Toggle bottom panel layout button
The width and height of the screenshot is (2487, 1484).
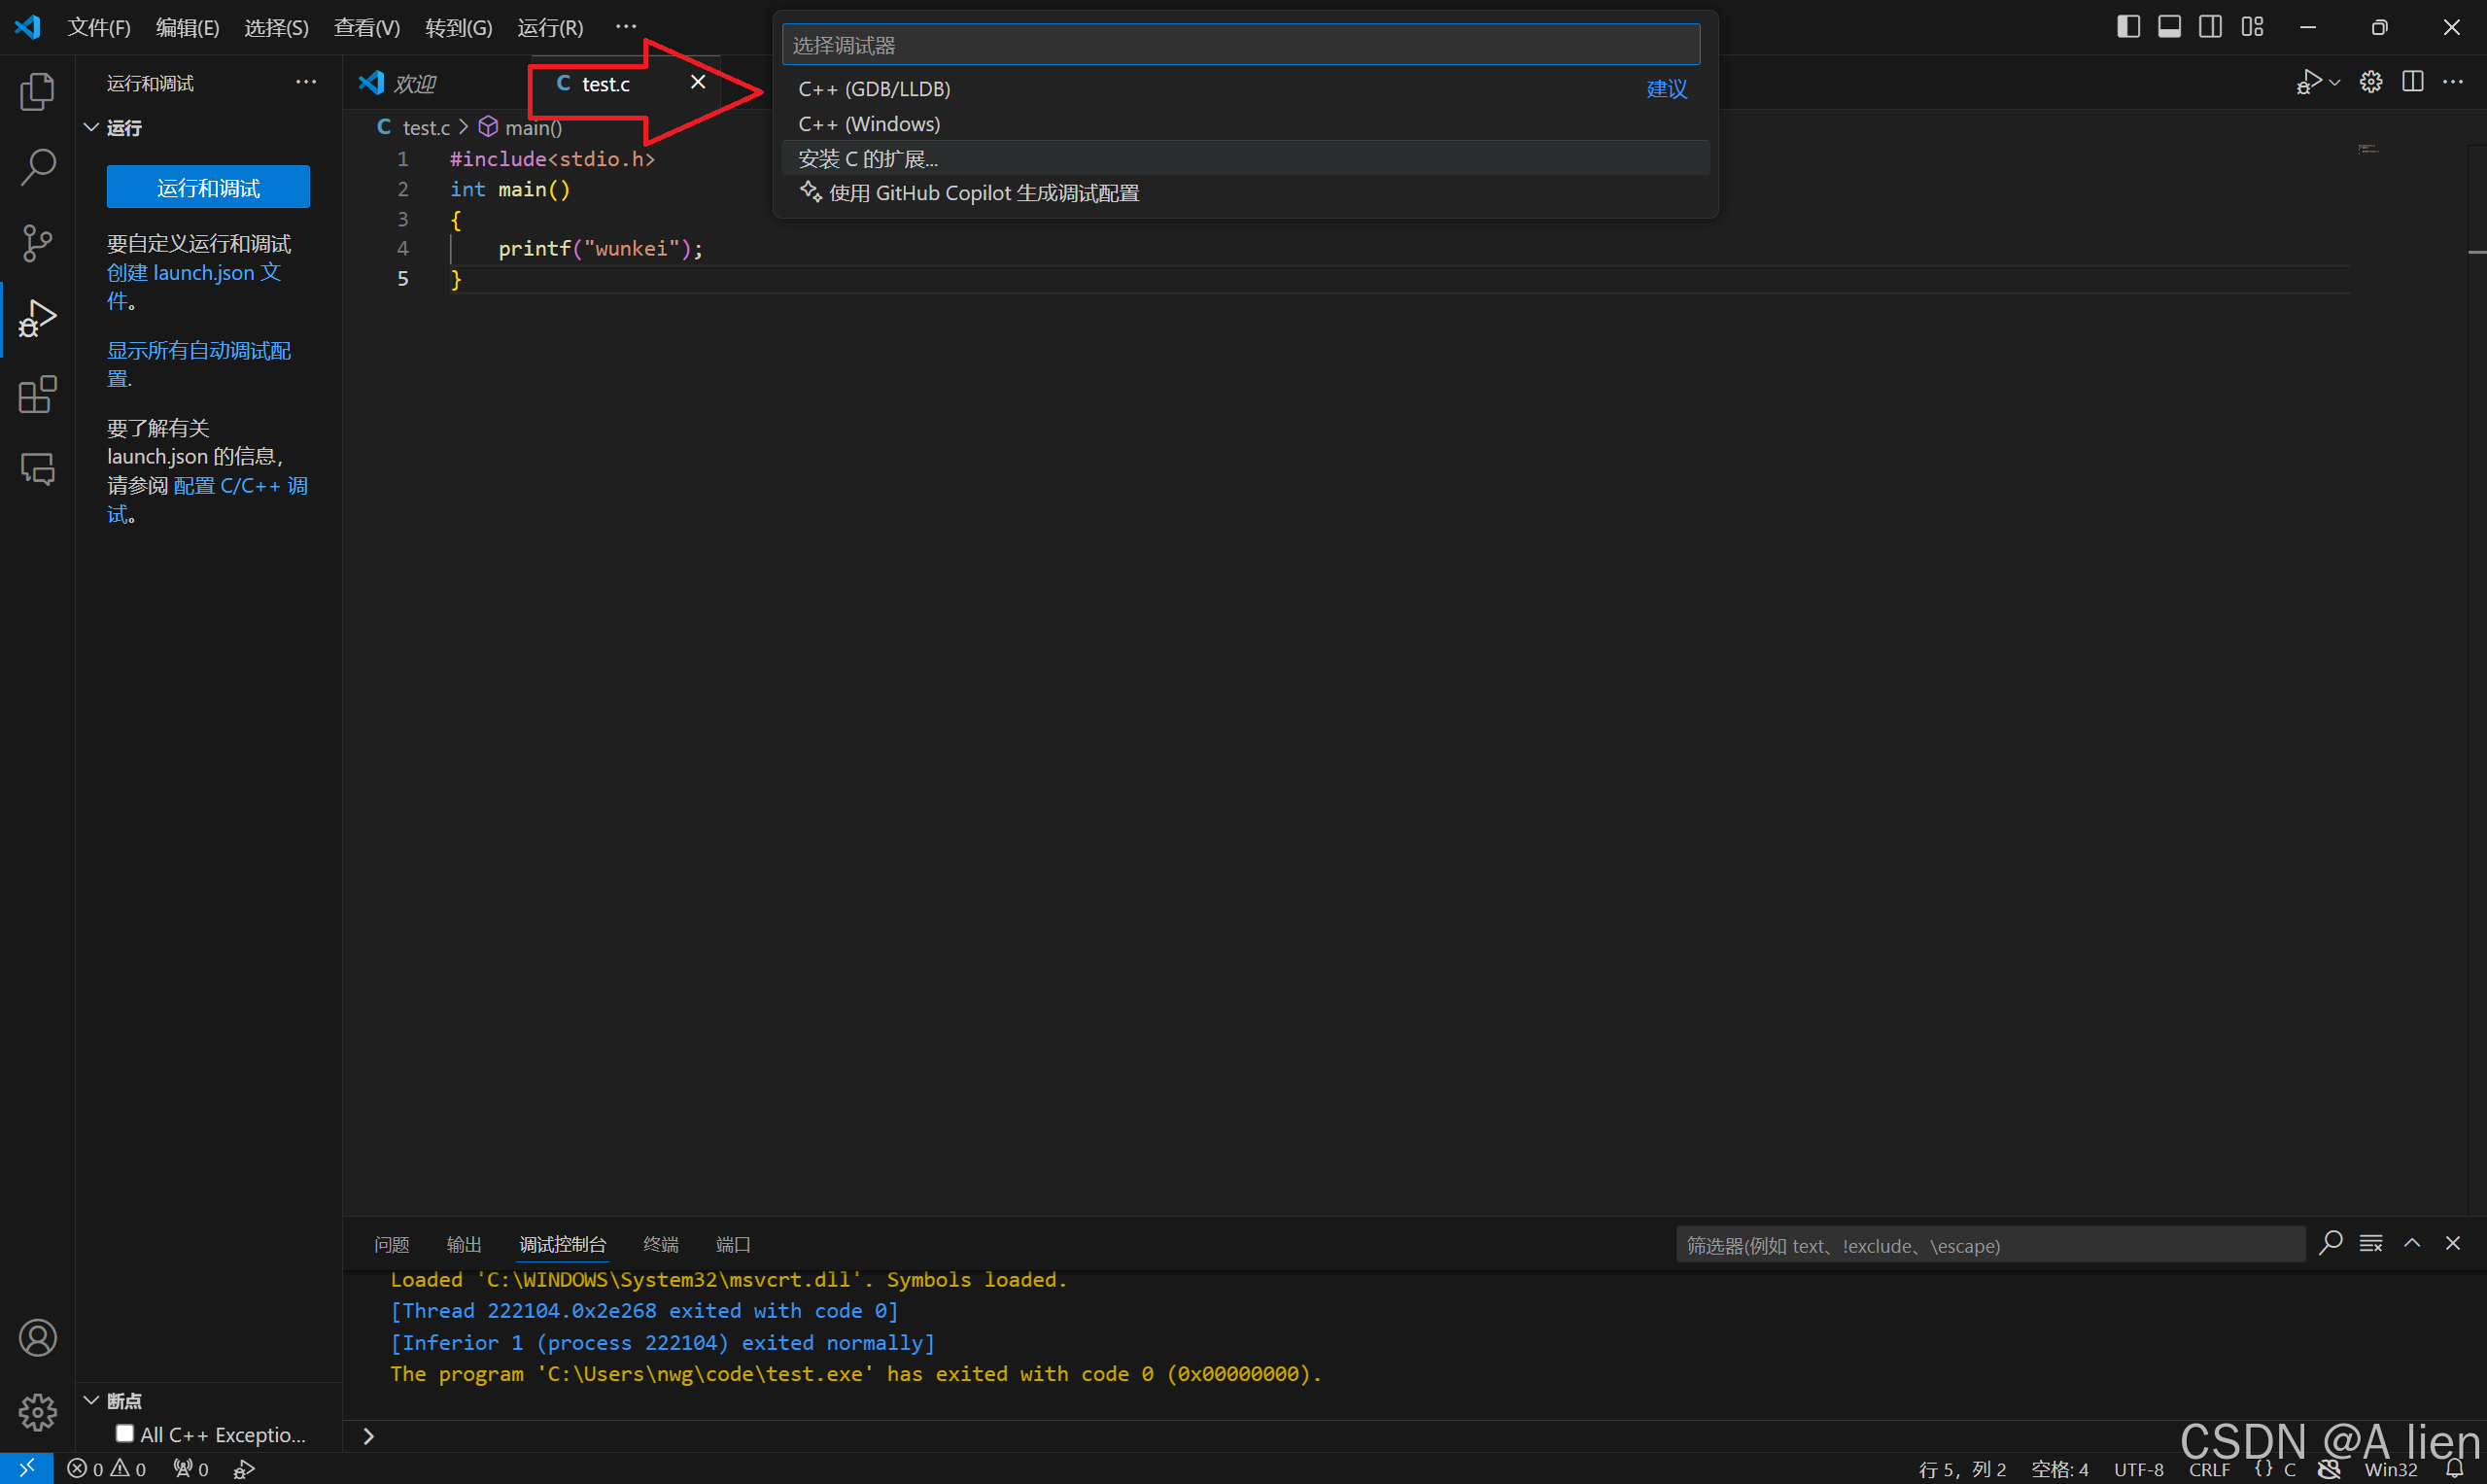pos(2169,27)
